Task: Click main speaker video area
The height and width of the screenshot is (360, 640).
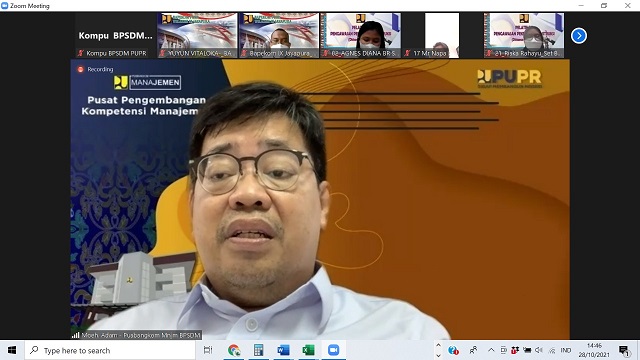Action: pyautogui.click(x=320, y=199)
